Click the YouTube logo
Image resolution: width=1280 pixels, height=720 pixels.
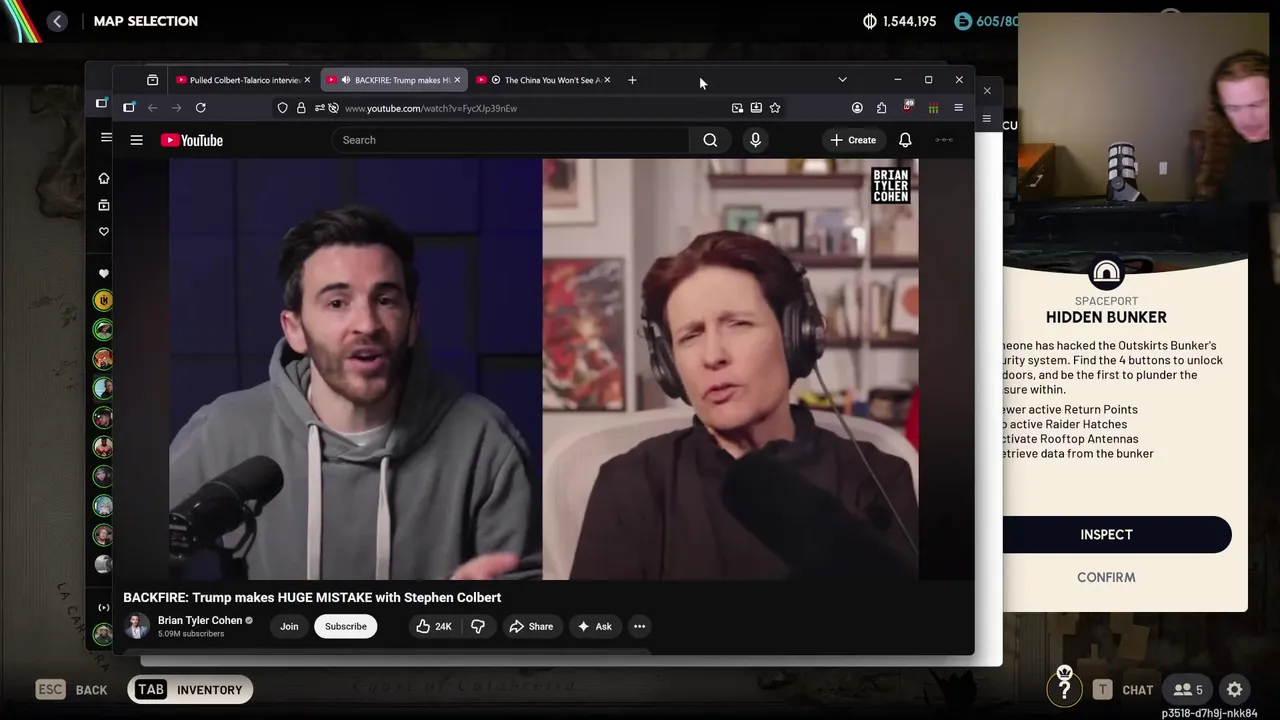pyautogui.click(x=192, y=140)
